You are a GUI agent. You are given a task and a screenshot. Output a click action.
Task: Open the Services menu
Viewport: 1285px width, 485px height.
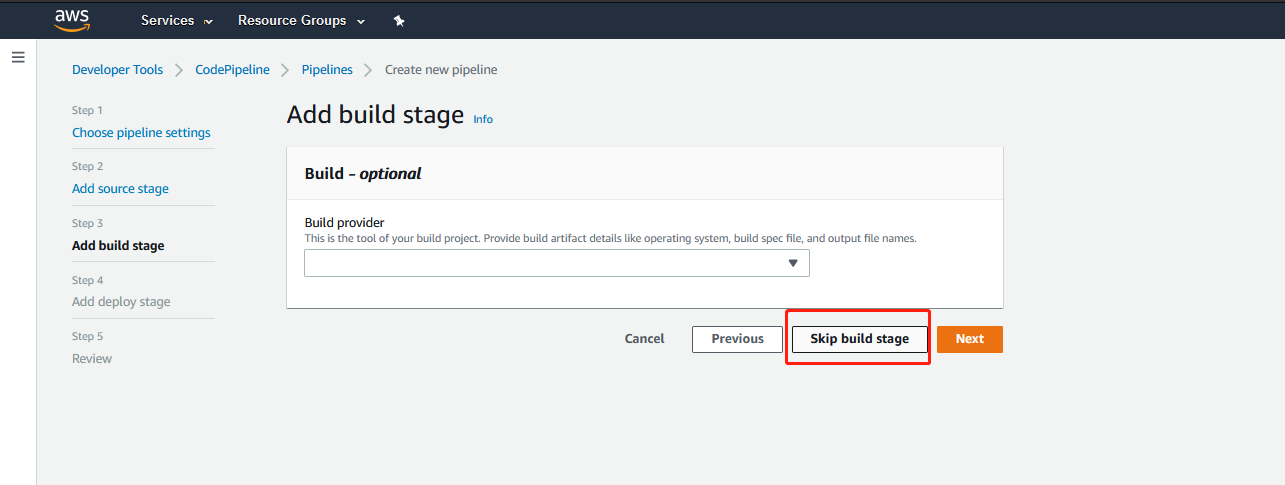click(177, 20)
